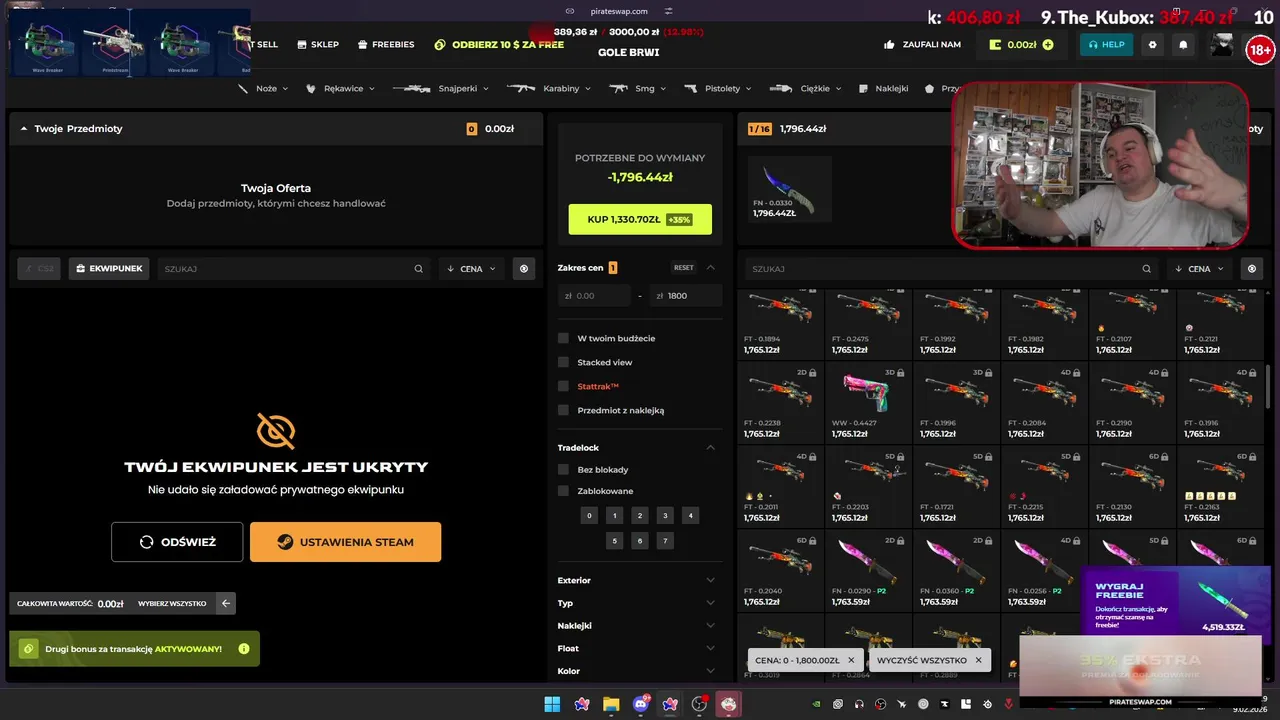Open File Explorer from the taskbar

point(611,704)
